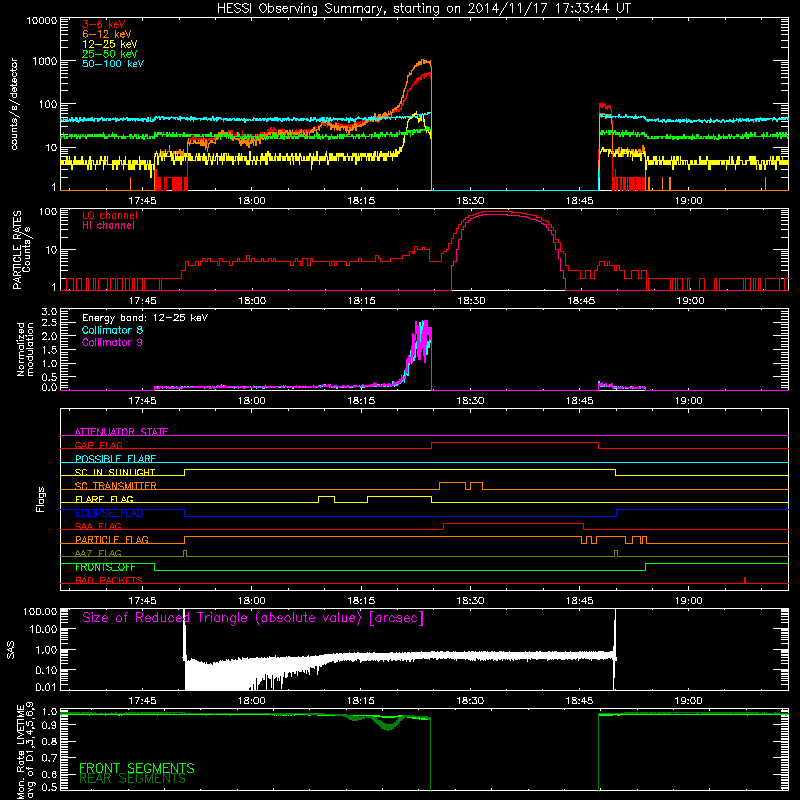Click the 2.5 tick on modulation axis
The width and height of the screenshot is (800, 800).
(49, 323)
